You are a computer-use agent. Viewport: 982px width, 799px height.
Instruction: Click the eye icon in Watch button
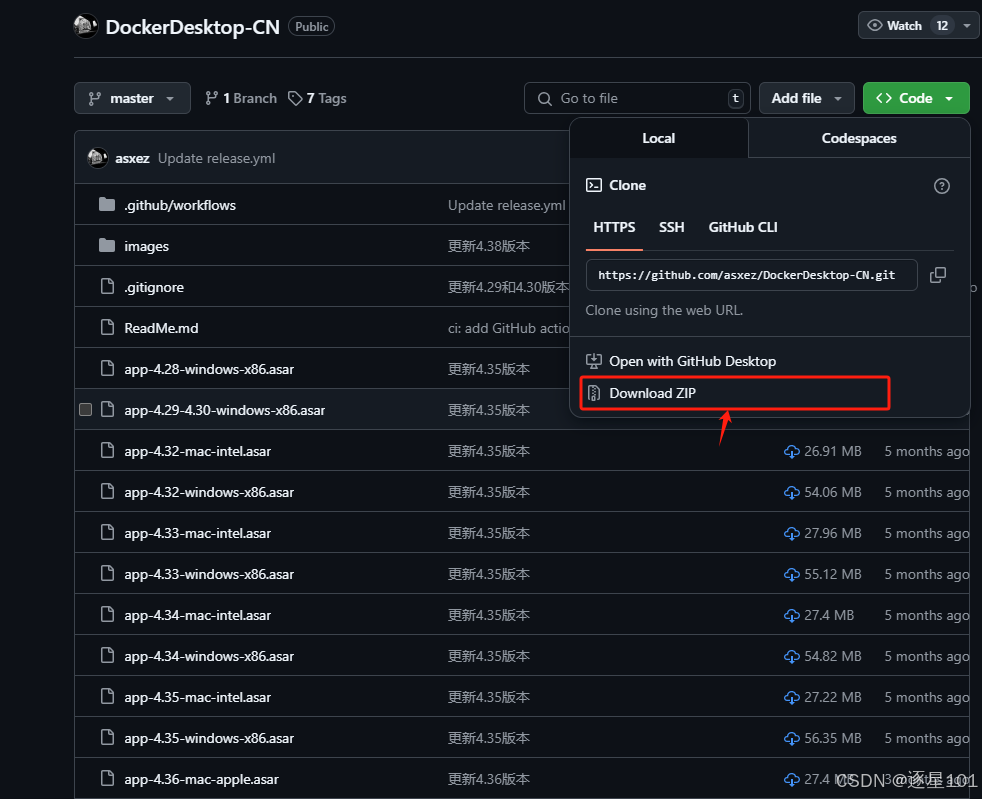click(874, 26)
